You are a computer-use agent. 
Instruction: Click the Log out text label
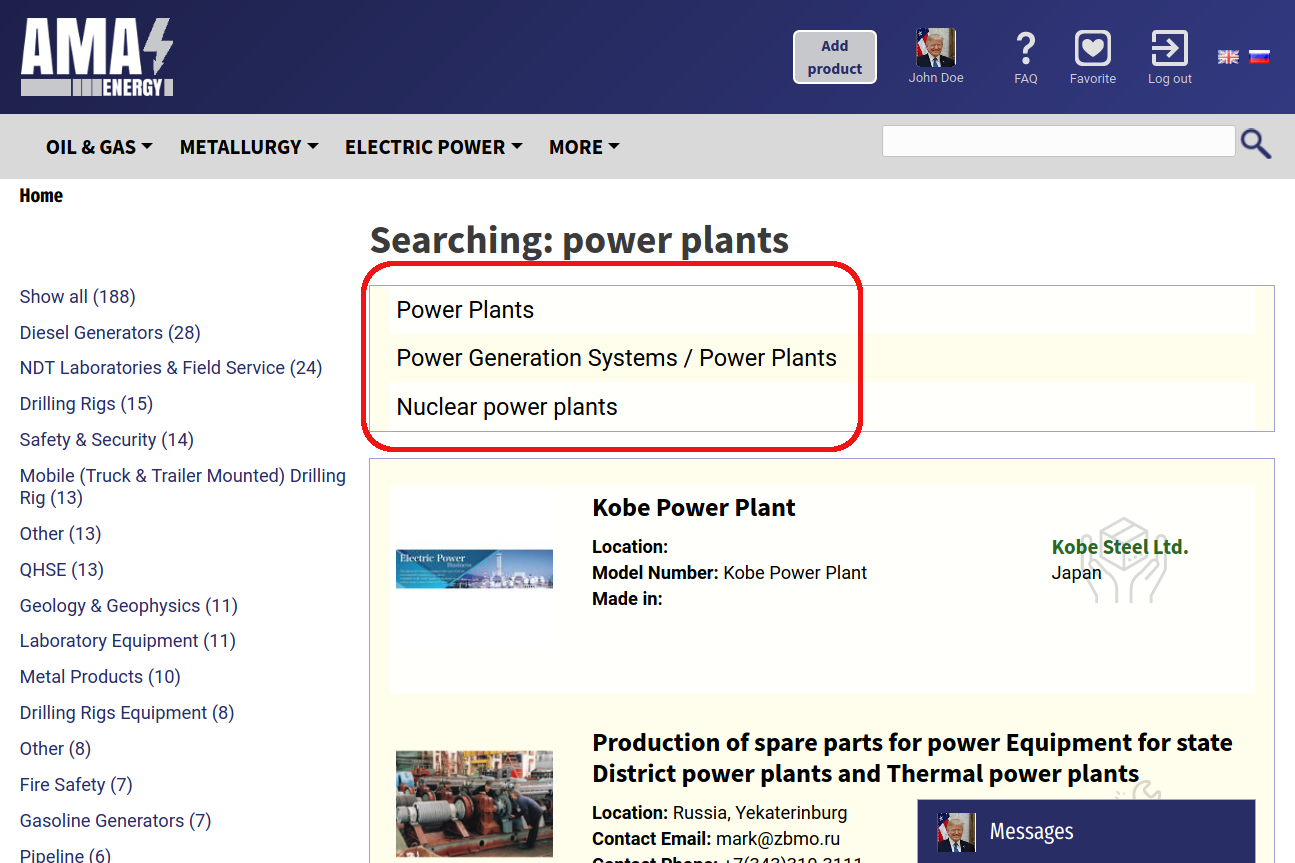[1170, 79]
